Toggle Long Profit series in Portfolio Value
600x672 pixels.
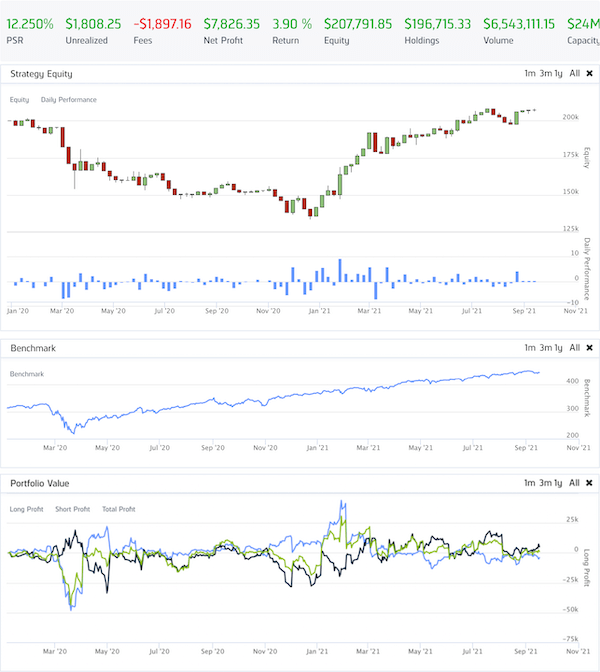point(28,509)
